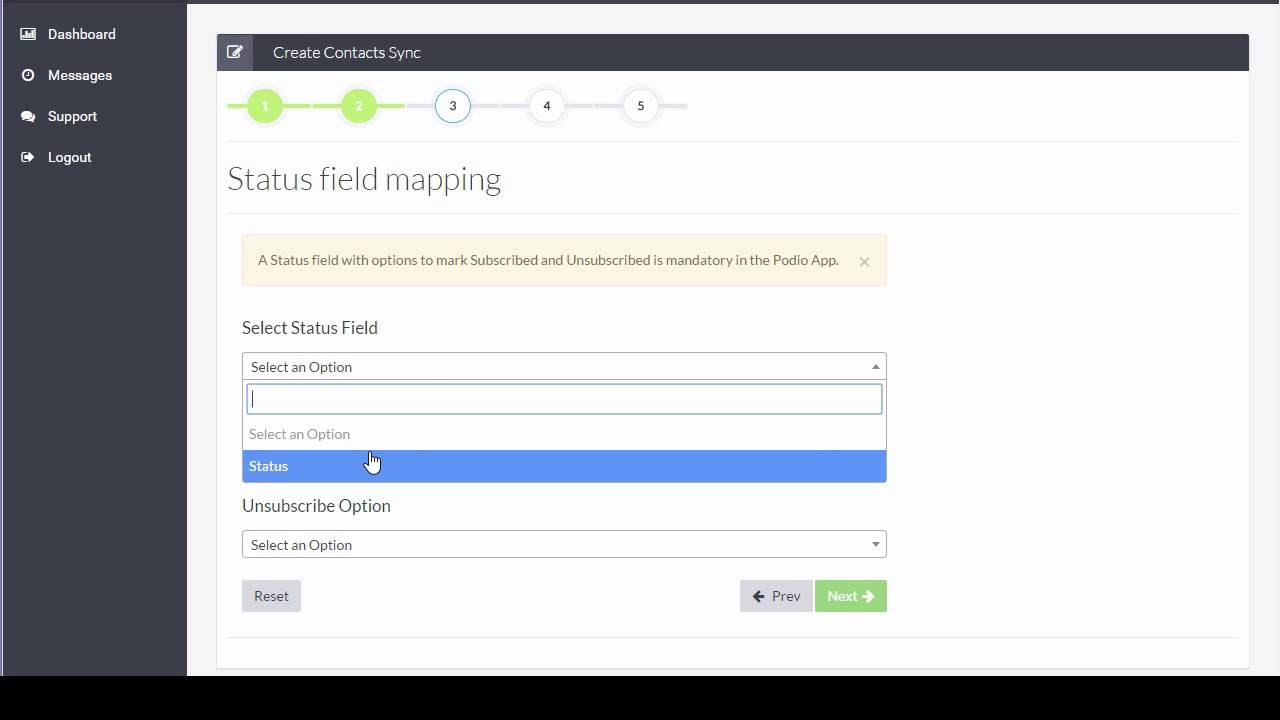Open Support from the sidebar
The image size is (1280, 720).
point(72,116)
